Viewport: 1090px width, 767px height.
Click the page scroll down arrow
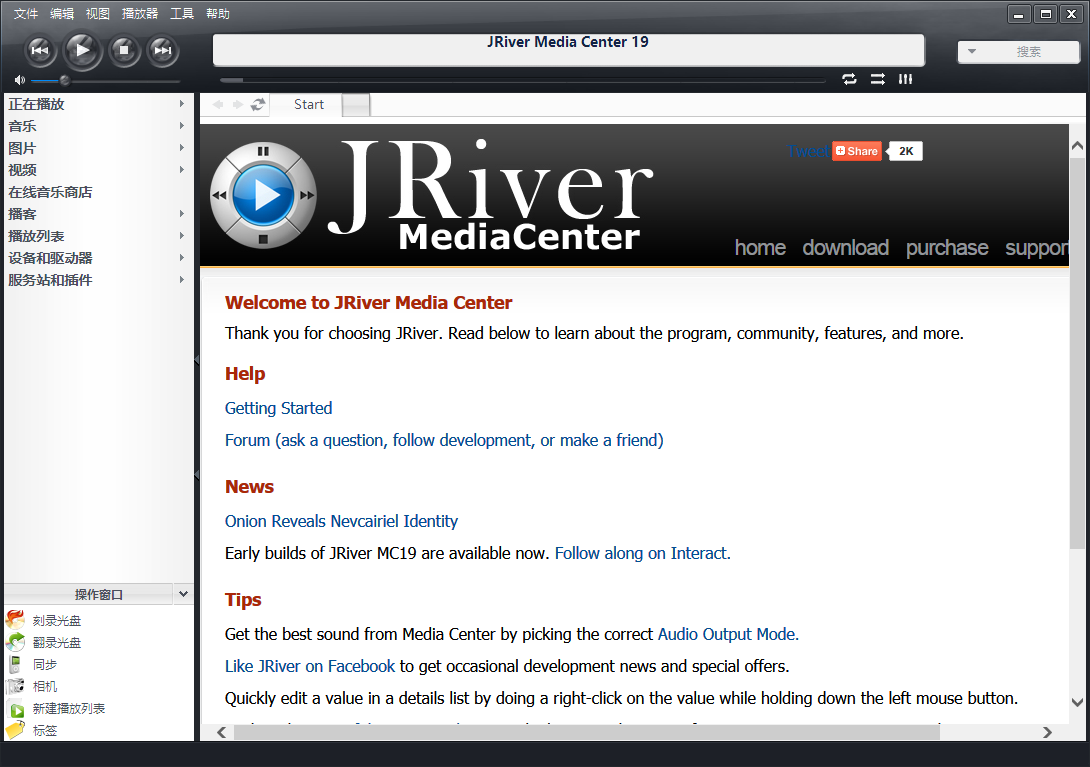click(x=1077, y=702)
